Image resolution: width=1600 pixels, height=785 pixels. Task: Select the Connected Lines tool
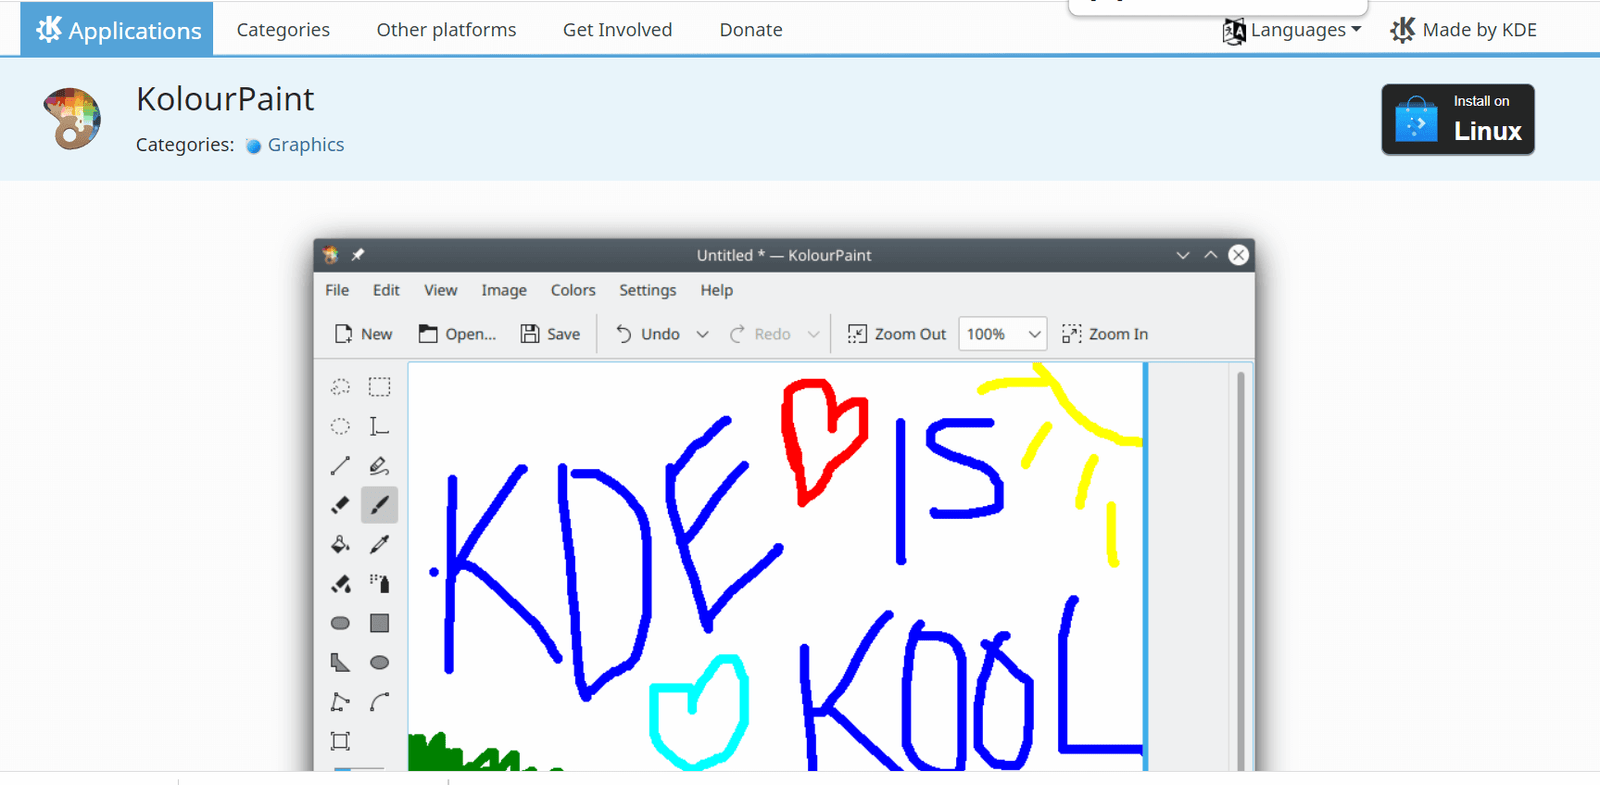point(340,702)
